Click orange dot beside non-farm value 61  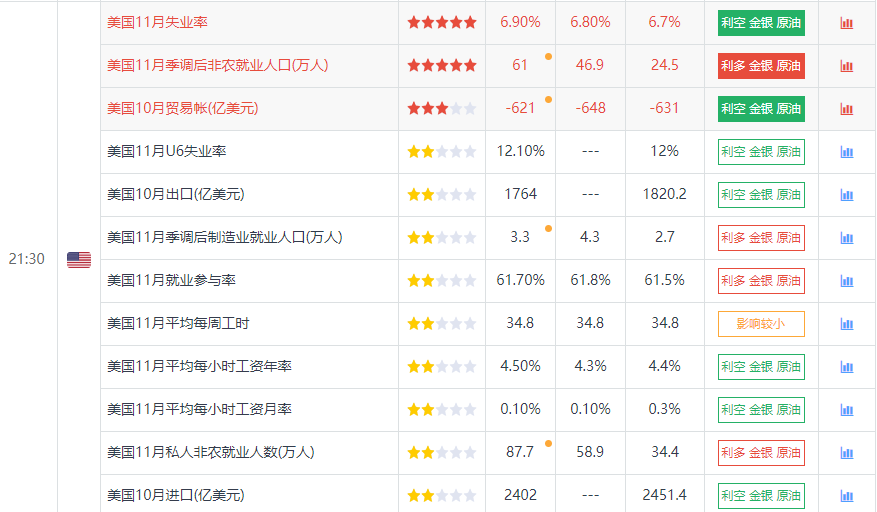coord(548,57)
